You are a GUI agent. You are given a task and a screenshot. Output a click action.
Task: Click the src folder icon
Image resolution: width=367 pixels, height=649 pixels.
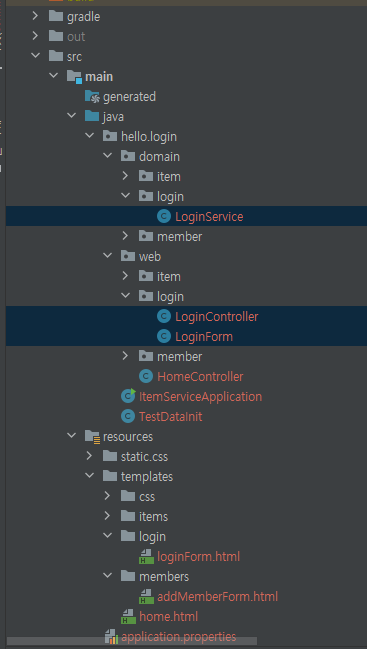tap(56, 56)
